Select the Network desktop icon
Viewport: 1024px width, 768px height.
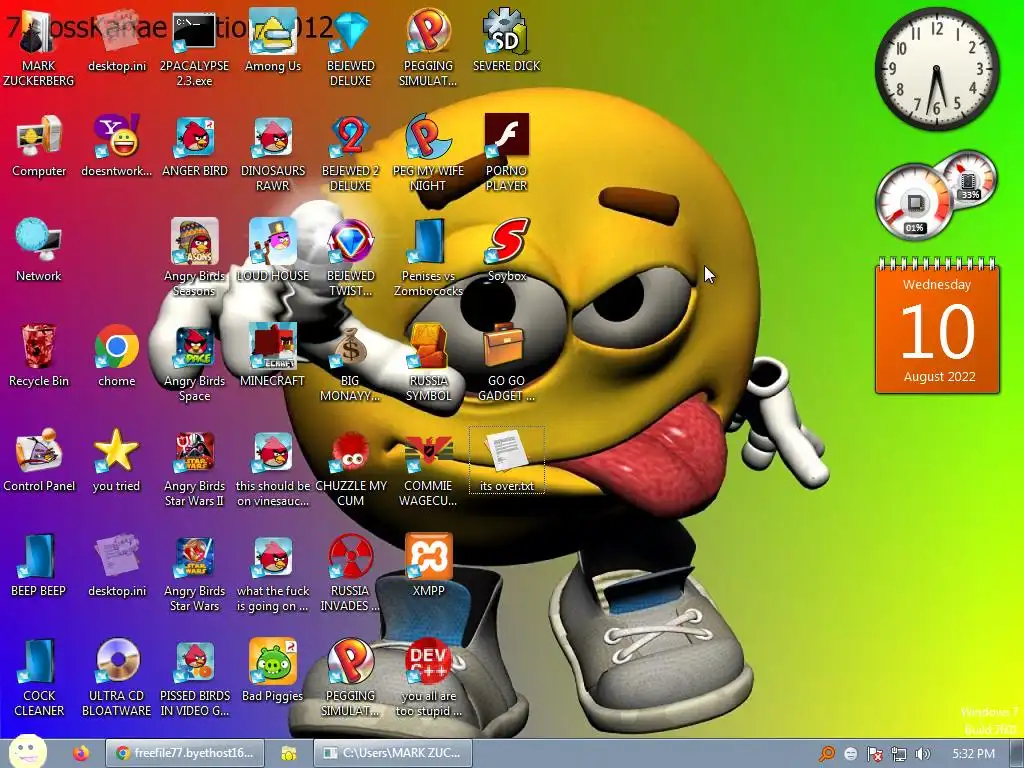[39, 251]
